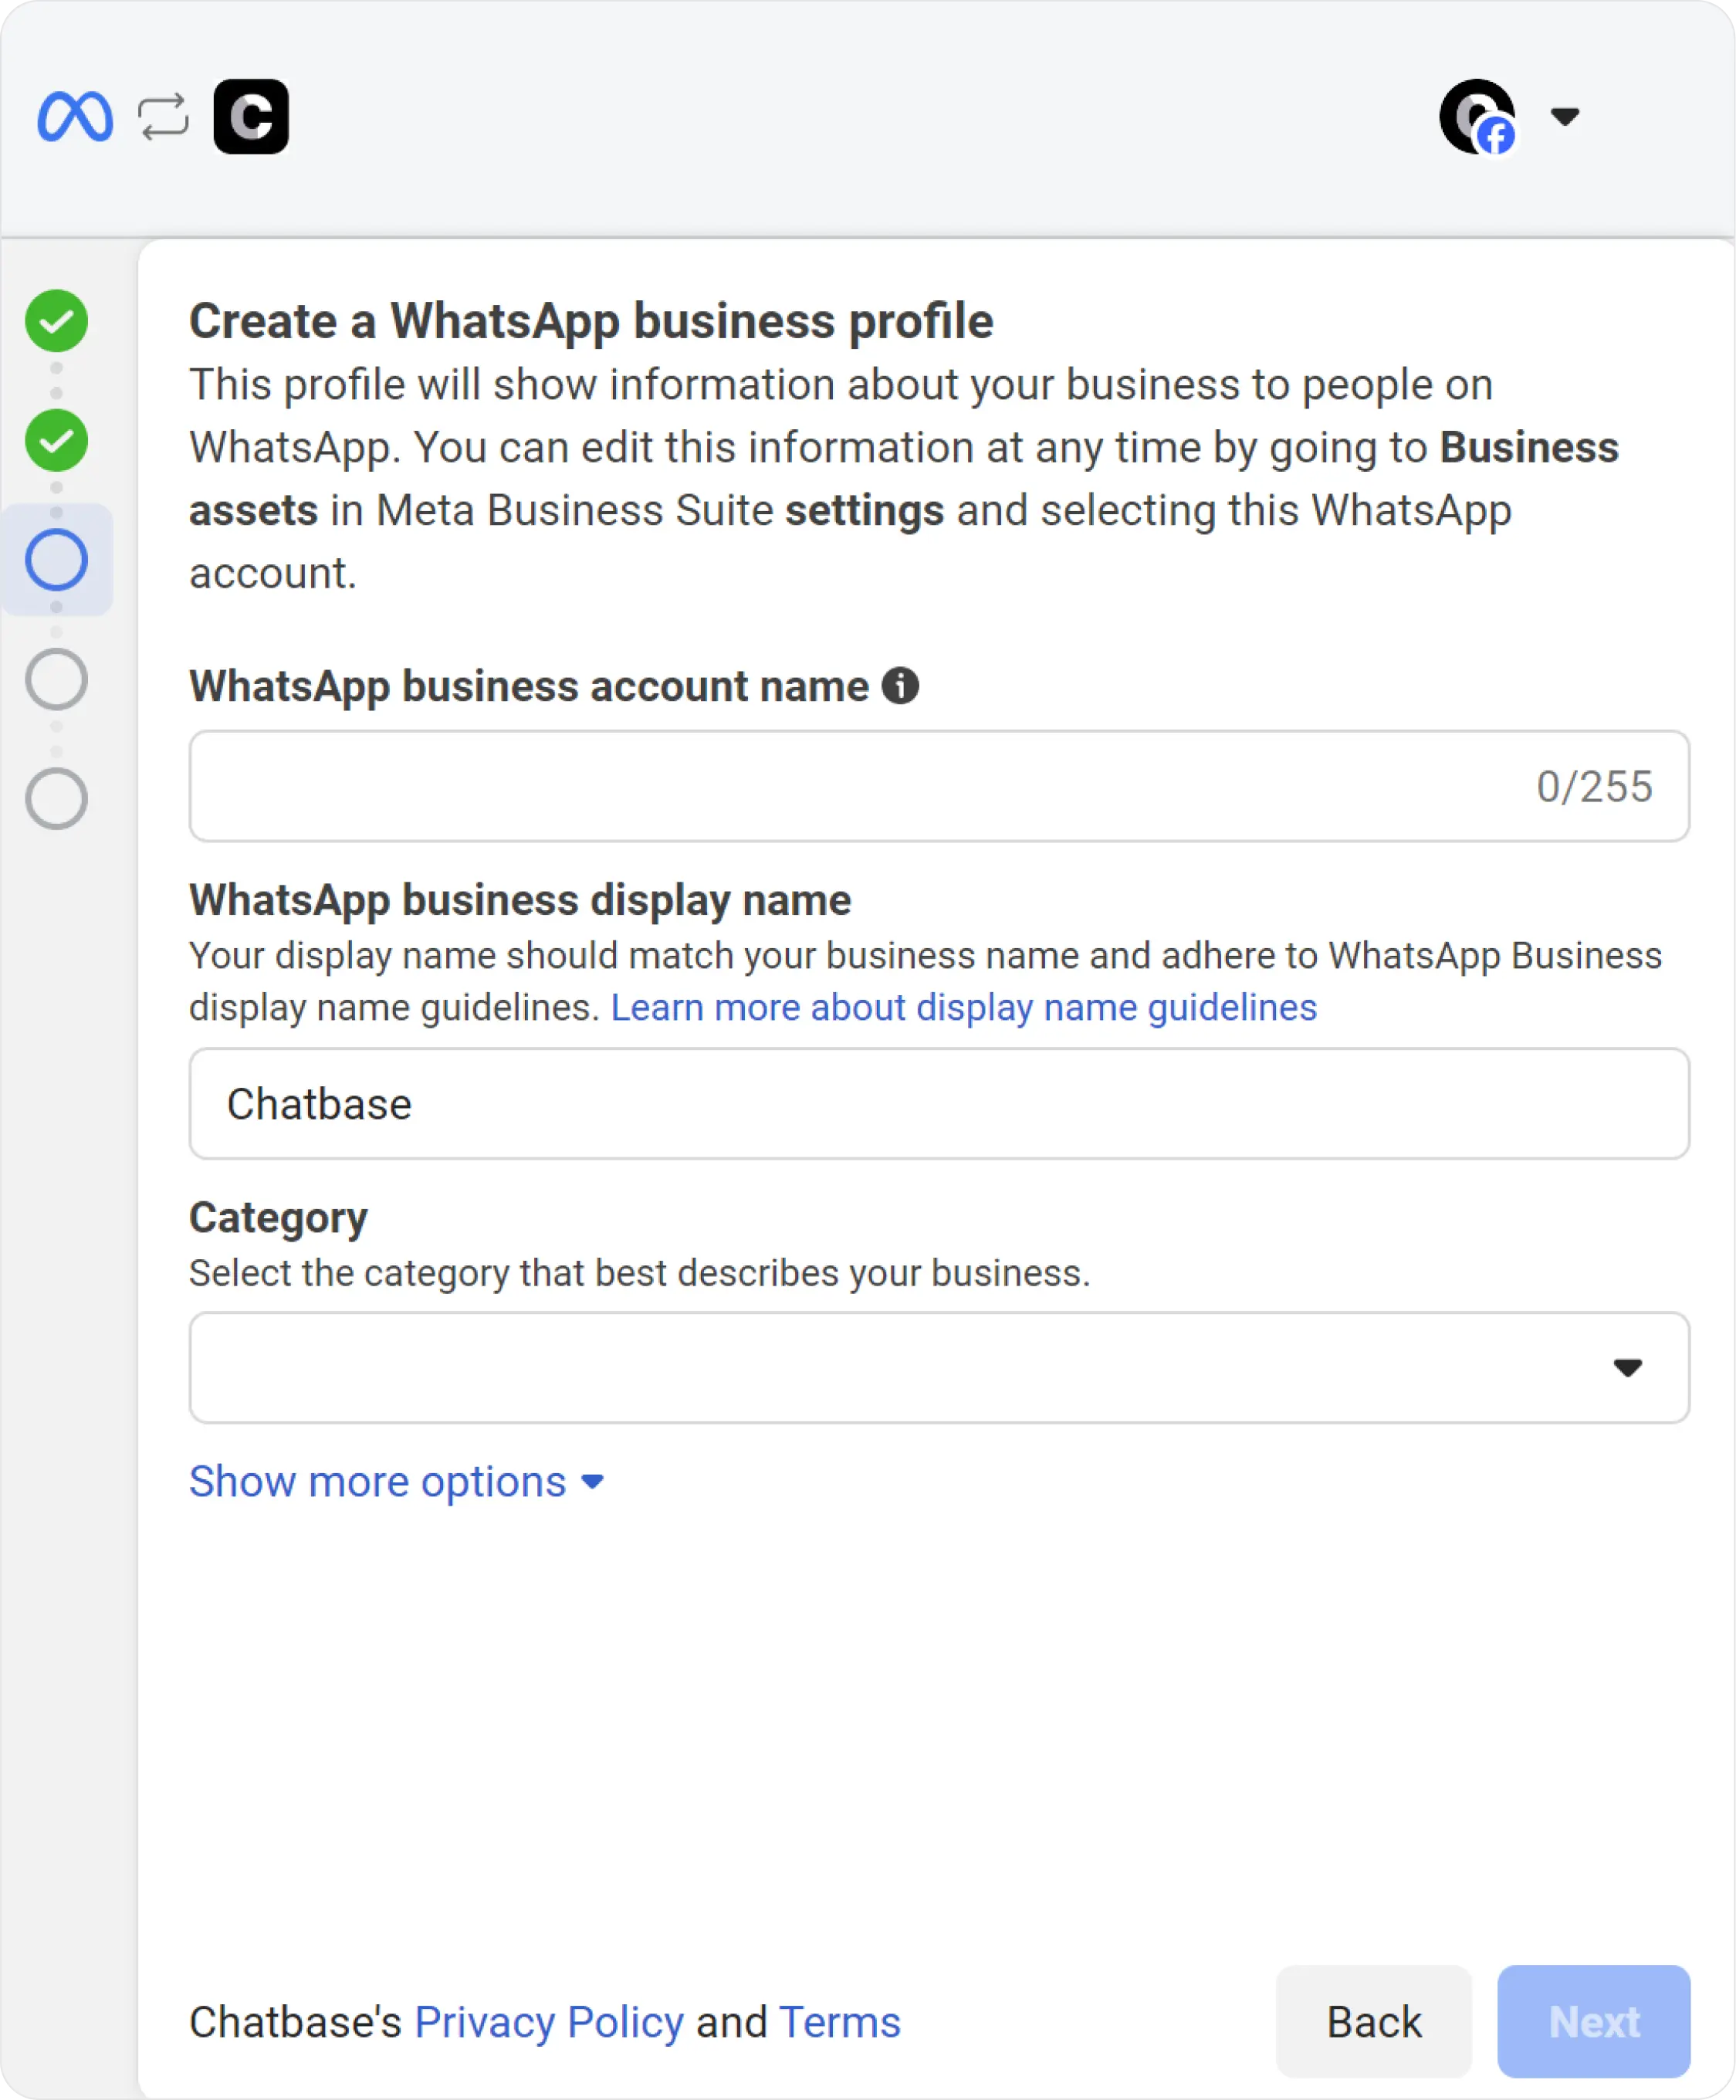Click the display name field containing Chatbase
The height and width of the screenshot is (2100, 1736).
(938, 1104)
